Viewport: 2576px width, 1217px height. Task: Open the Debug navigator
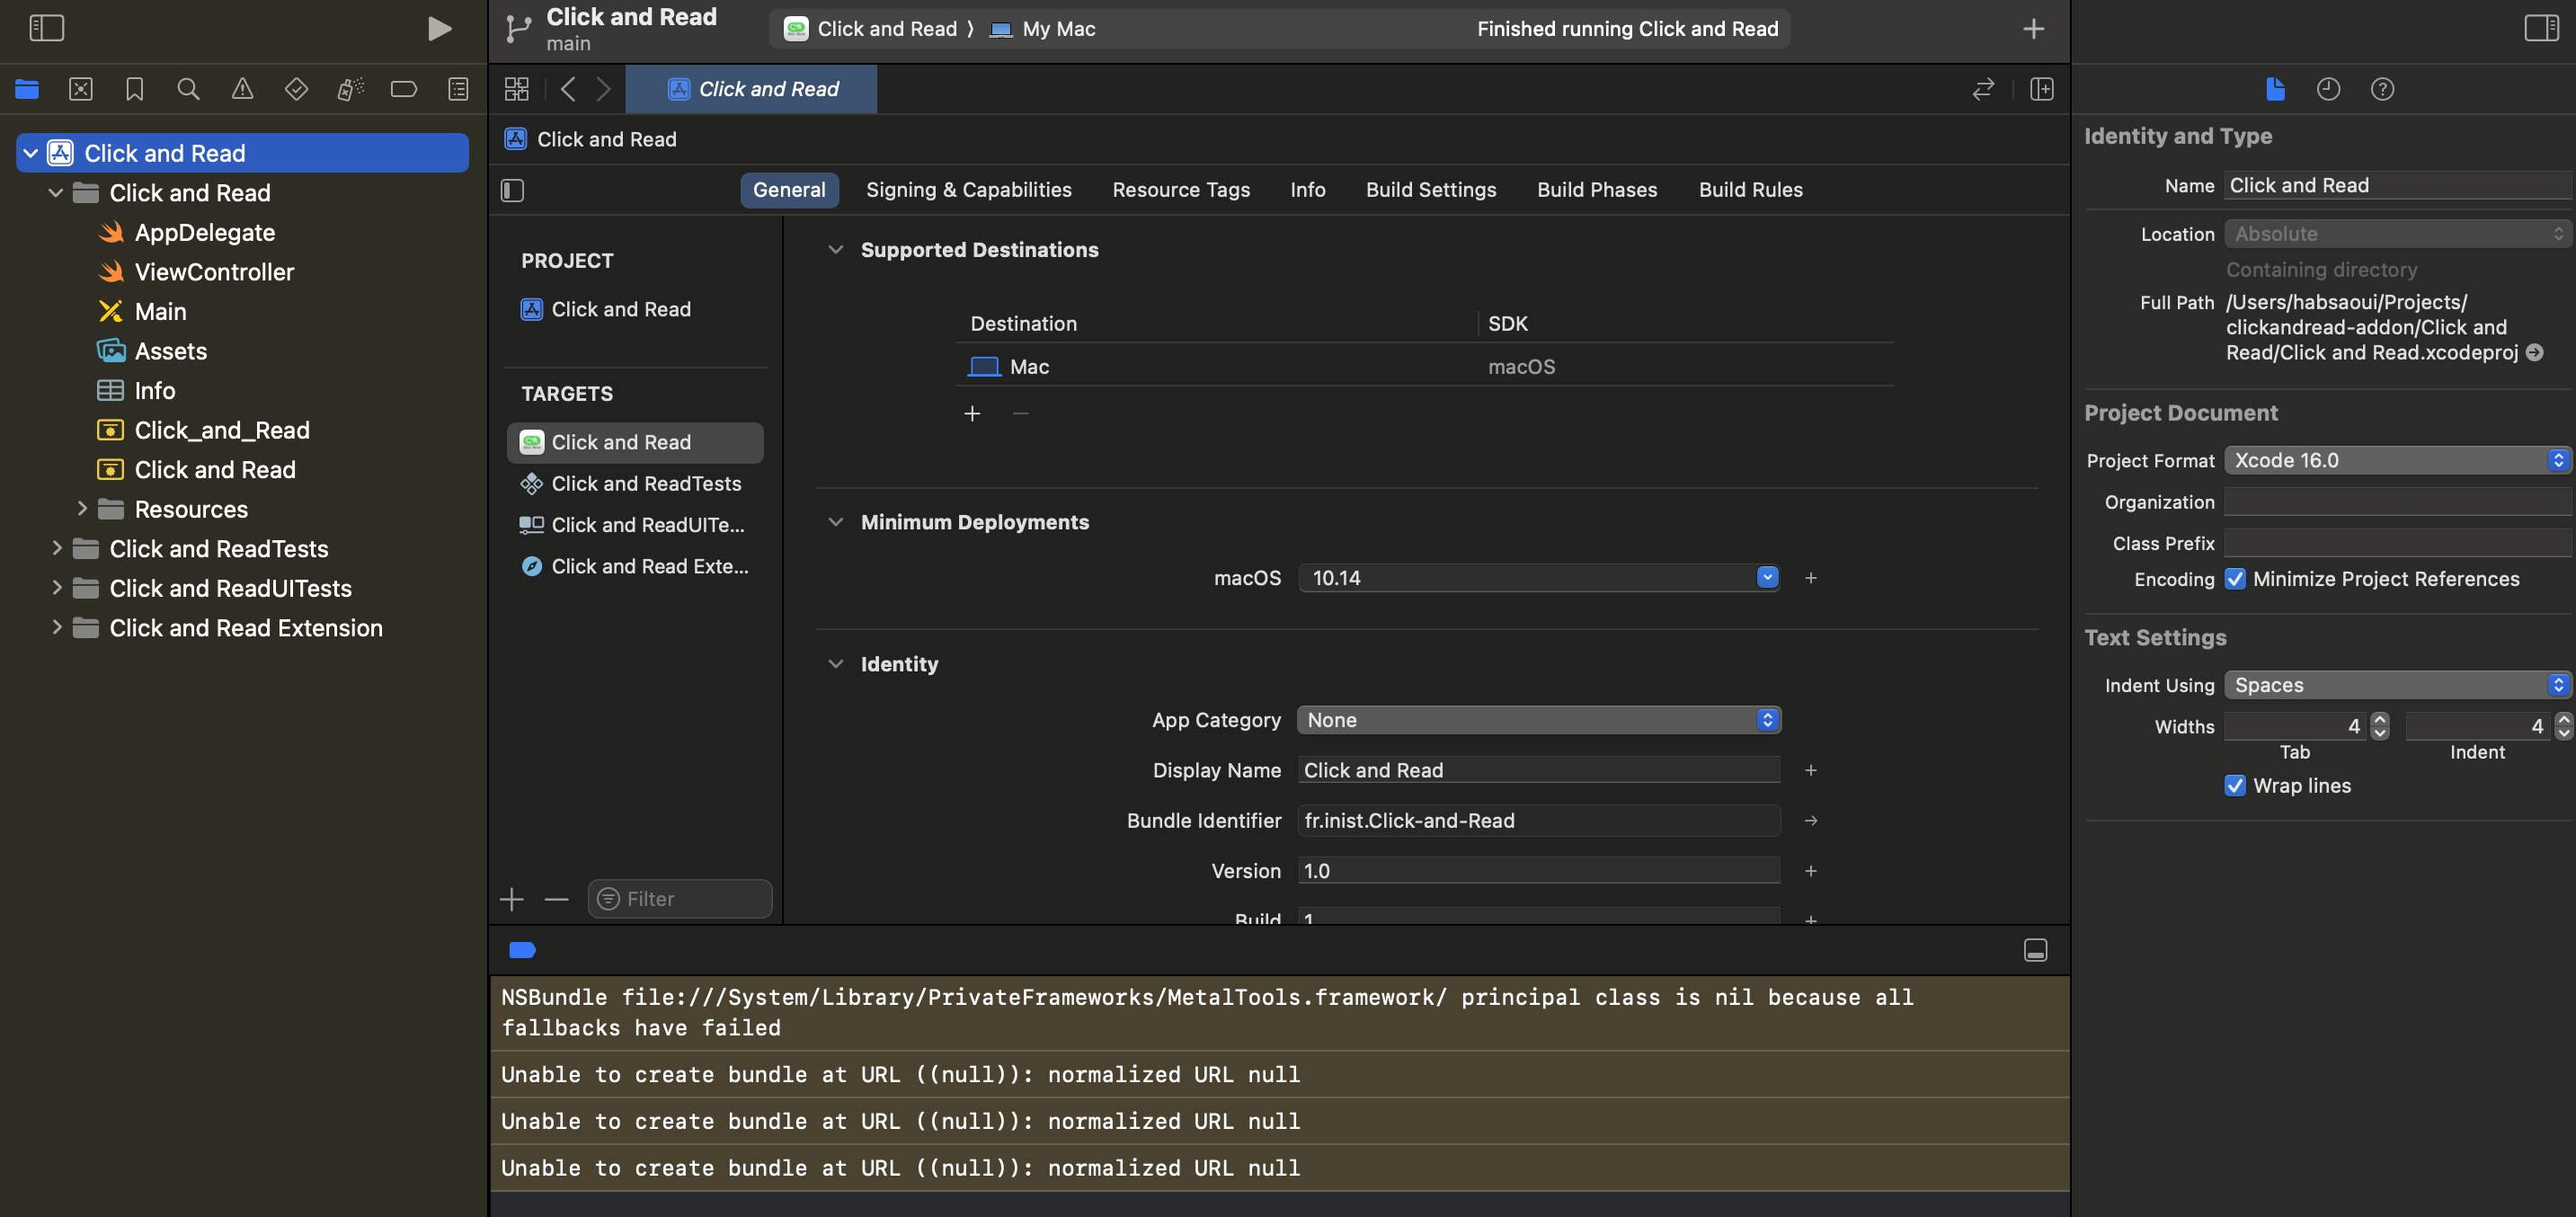[x=350, y=89]
